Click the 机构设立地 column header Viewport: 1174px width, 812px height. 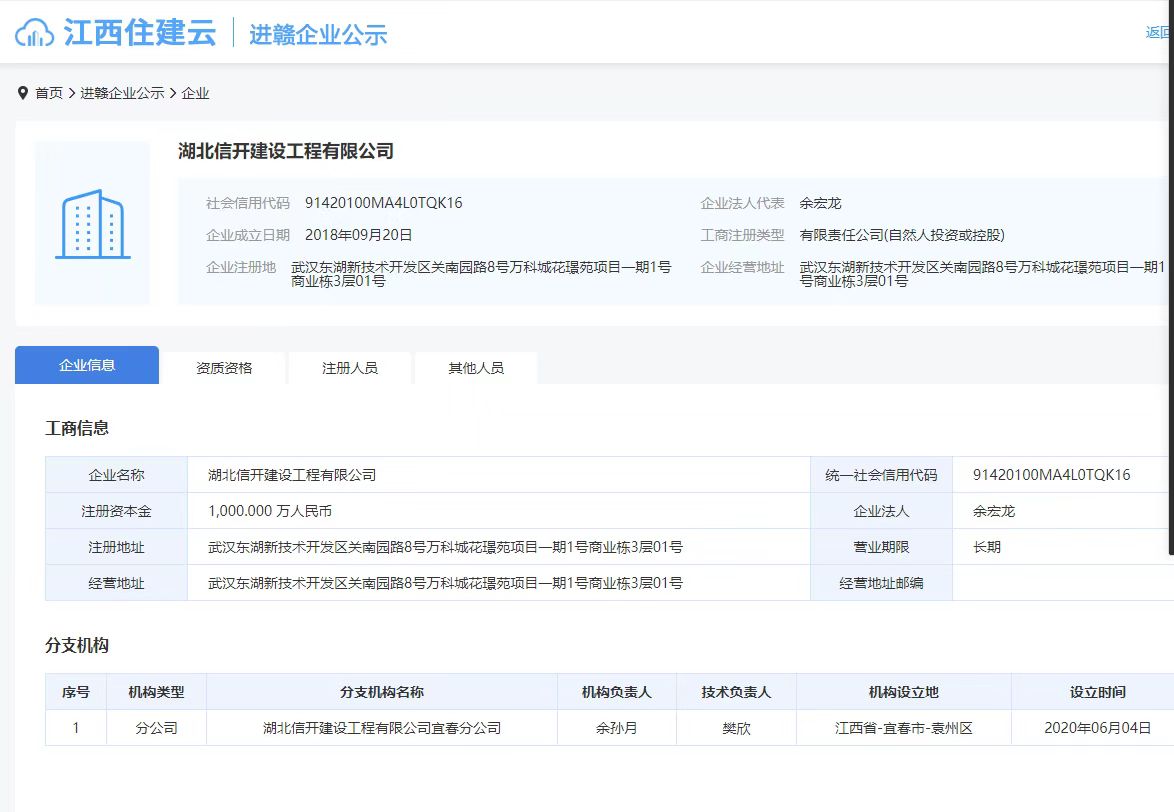[904, 692]
